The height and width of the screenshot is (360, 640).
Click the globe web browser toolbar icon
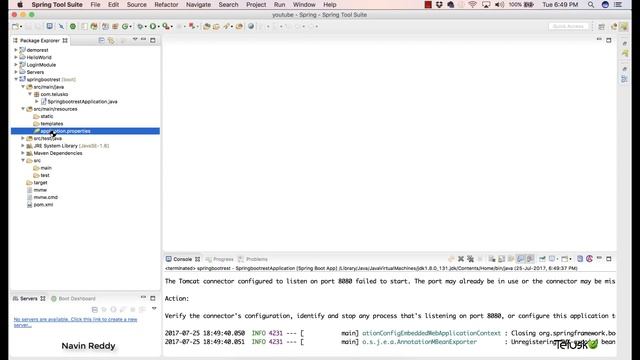[x=251, y=27]
